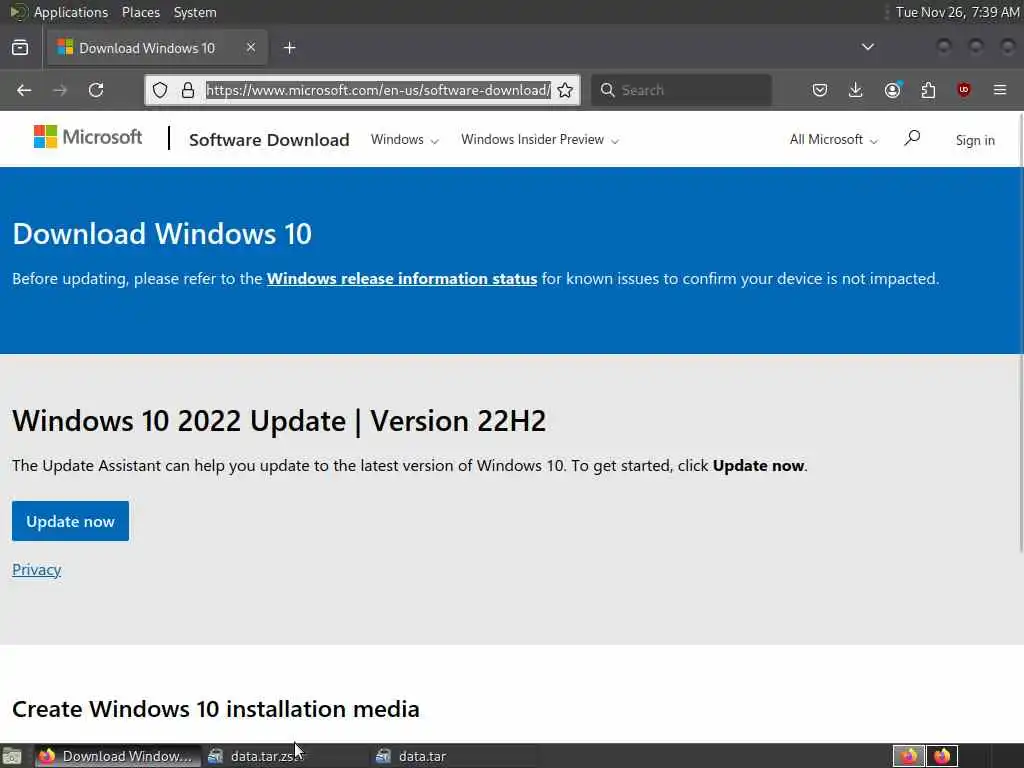Click the Software Download heading link
Screen dimensions: 1024x768
(269, 140)
